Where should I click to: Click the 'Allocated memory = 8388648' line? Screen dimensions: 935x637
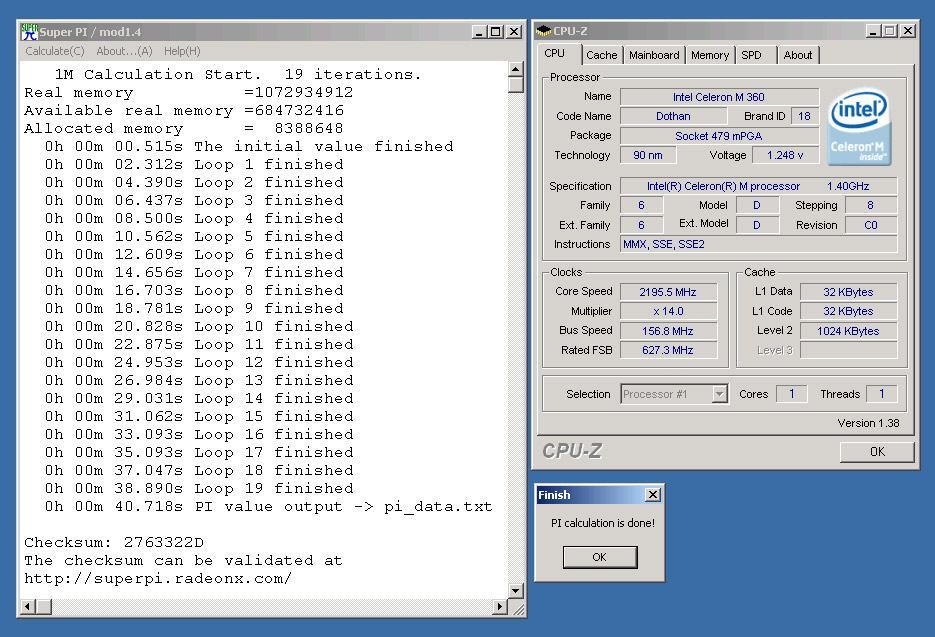(184, 129)
